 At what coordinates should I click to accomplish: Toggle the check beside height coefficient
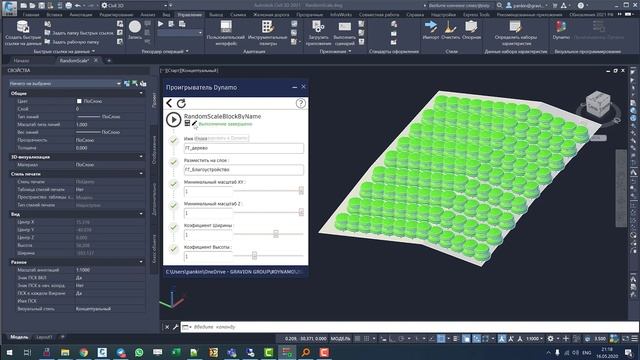tap(173, 249)
